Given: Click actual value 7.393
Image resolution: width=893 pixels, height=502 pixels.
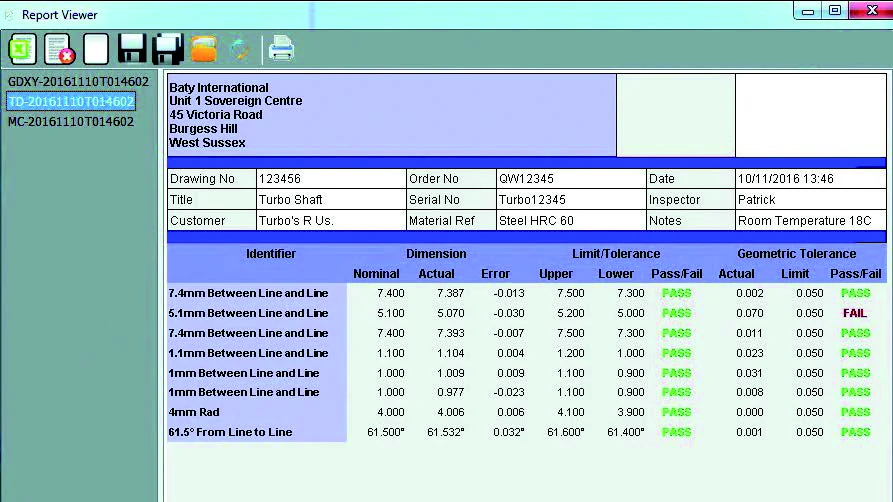Looking at the screenshot, I should [450, 333].
